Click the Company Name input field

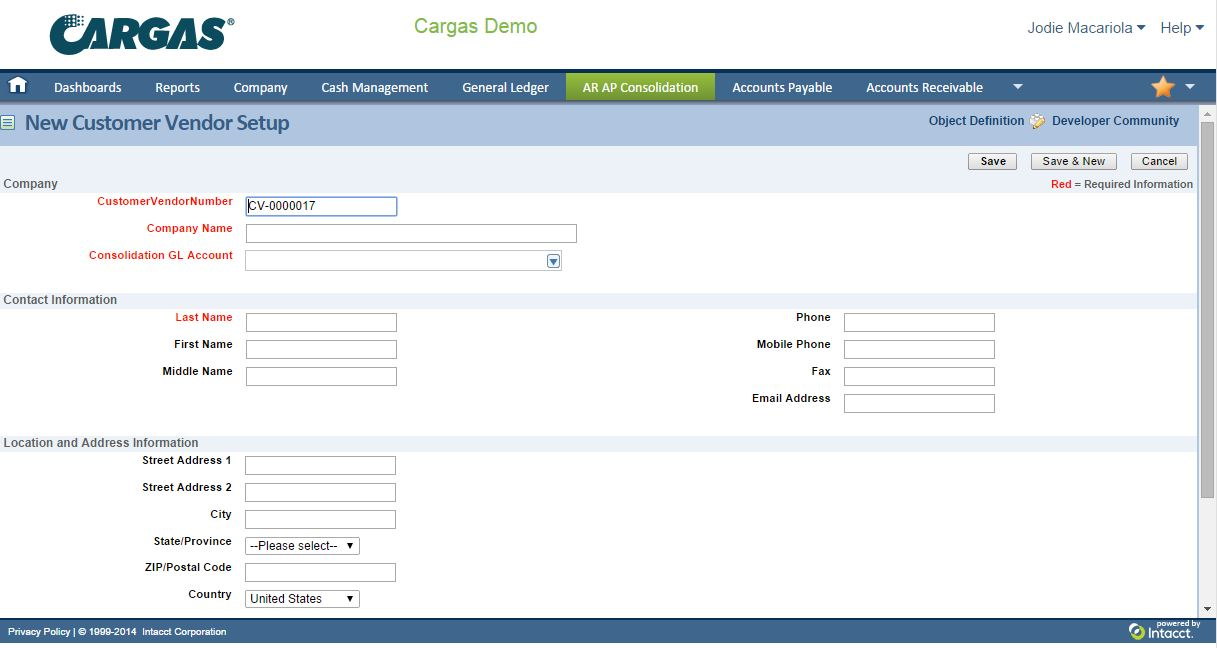(411, 234)
